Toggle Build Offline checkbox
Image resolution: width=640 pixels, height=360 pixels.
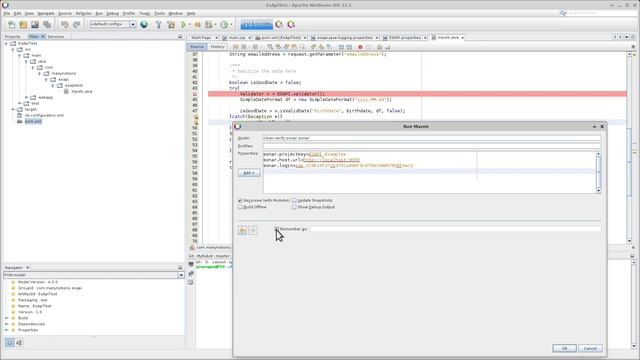coord(240,207)
